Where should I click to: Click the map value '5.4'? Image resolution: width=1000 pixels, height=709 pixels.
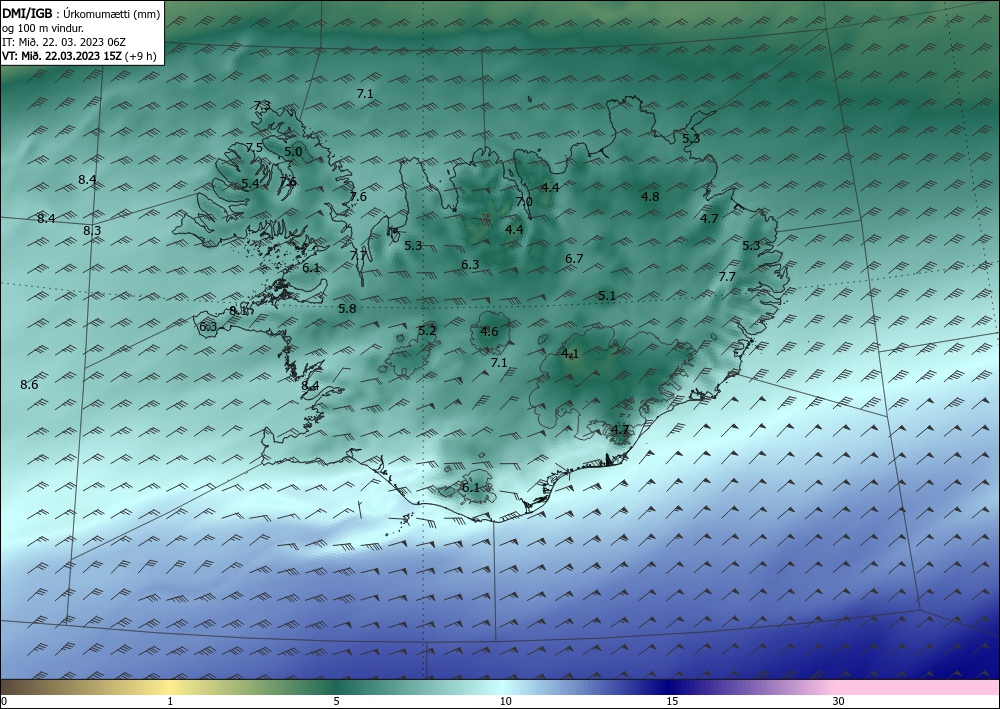(x=250, y=184)
